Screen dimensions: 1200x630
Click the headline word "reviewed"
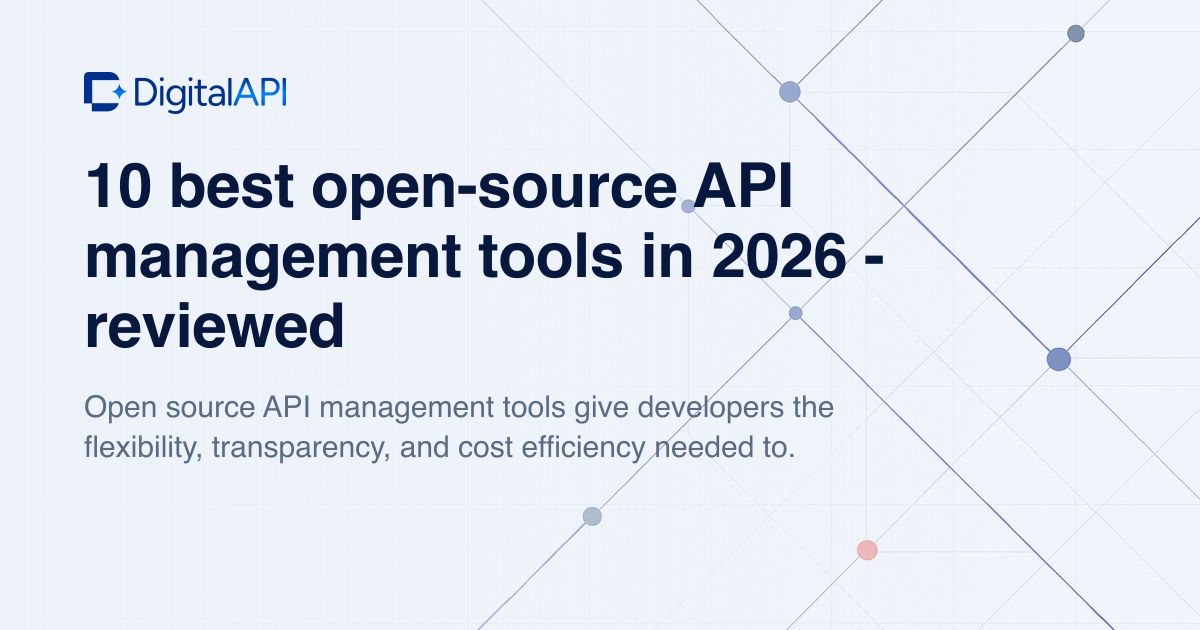(215, 327)
